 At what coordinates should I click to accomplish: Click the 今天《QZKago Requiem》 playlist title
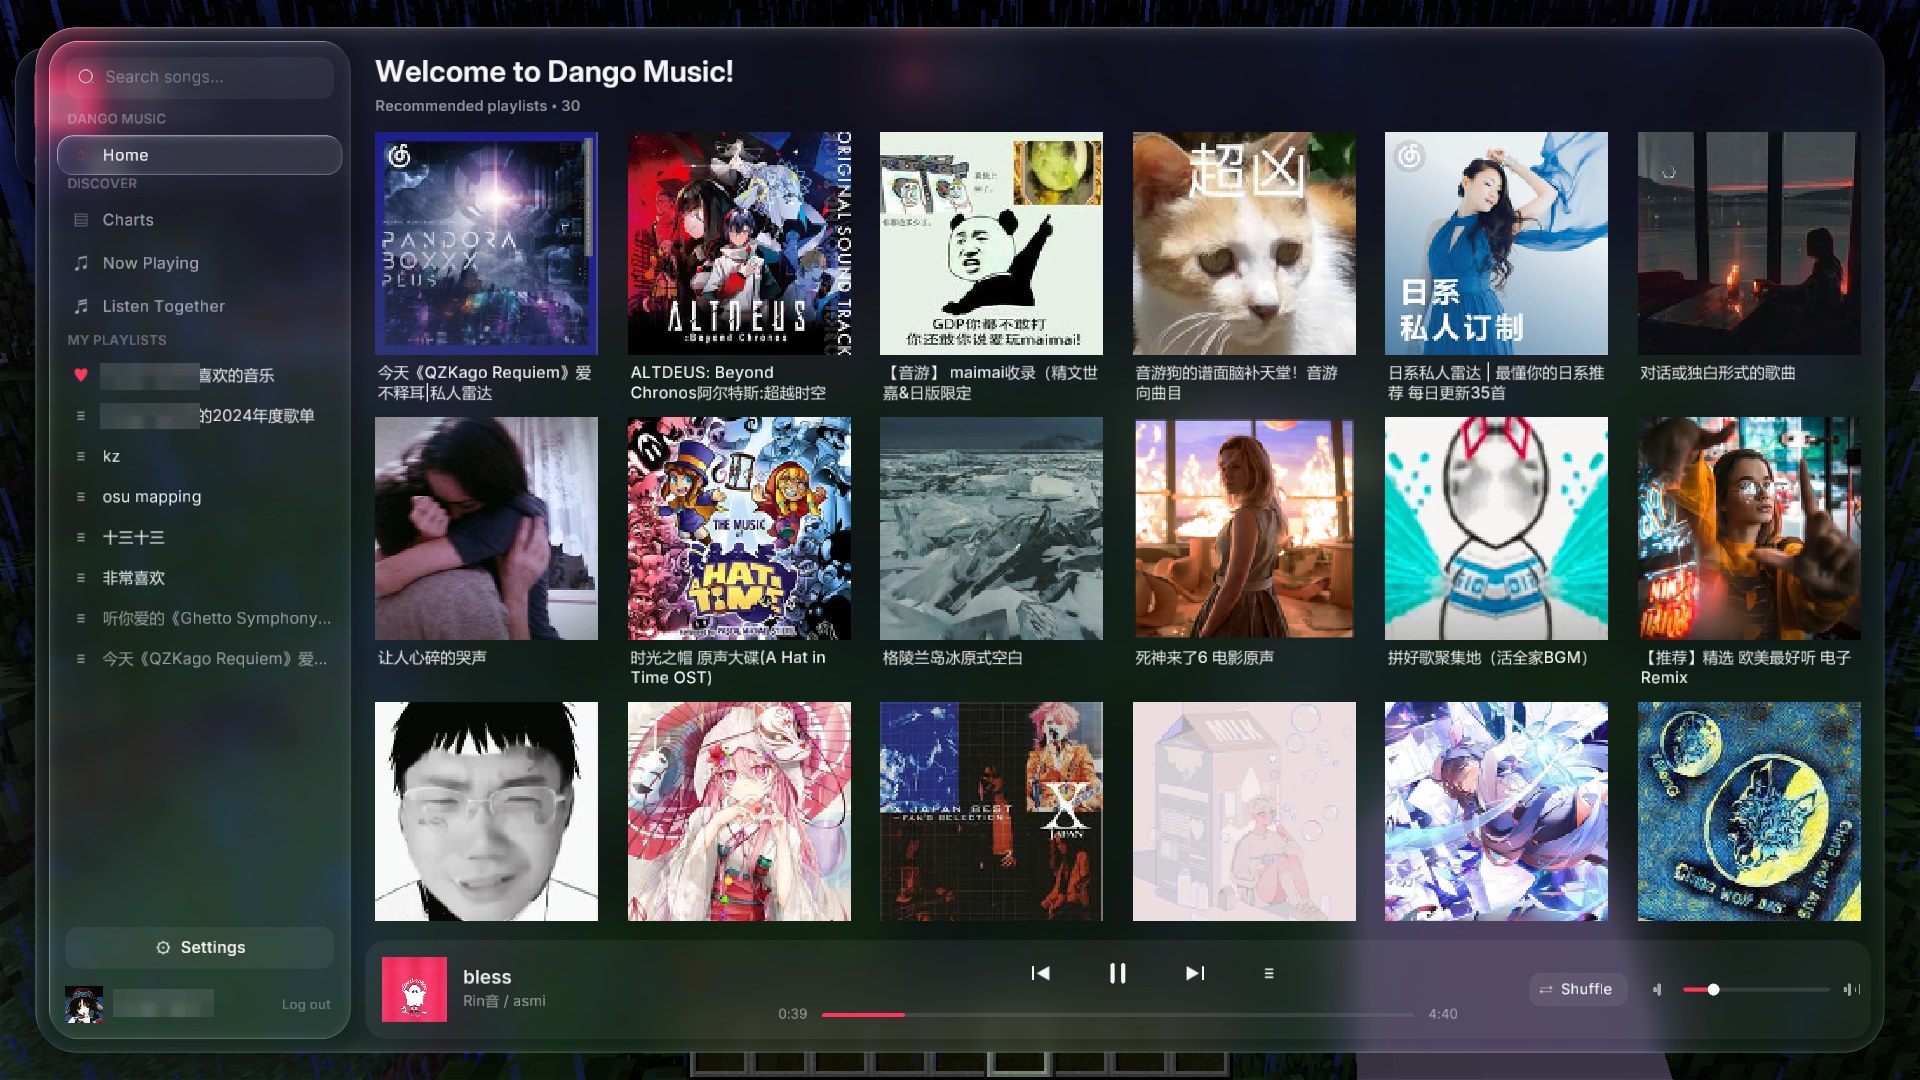tap(485, 383)
